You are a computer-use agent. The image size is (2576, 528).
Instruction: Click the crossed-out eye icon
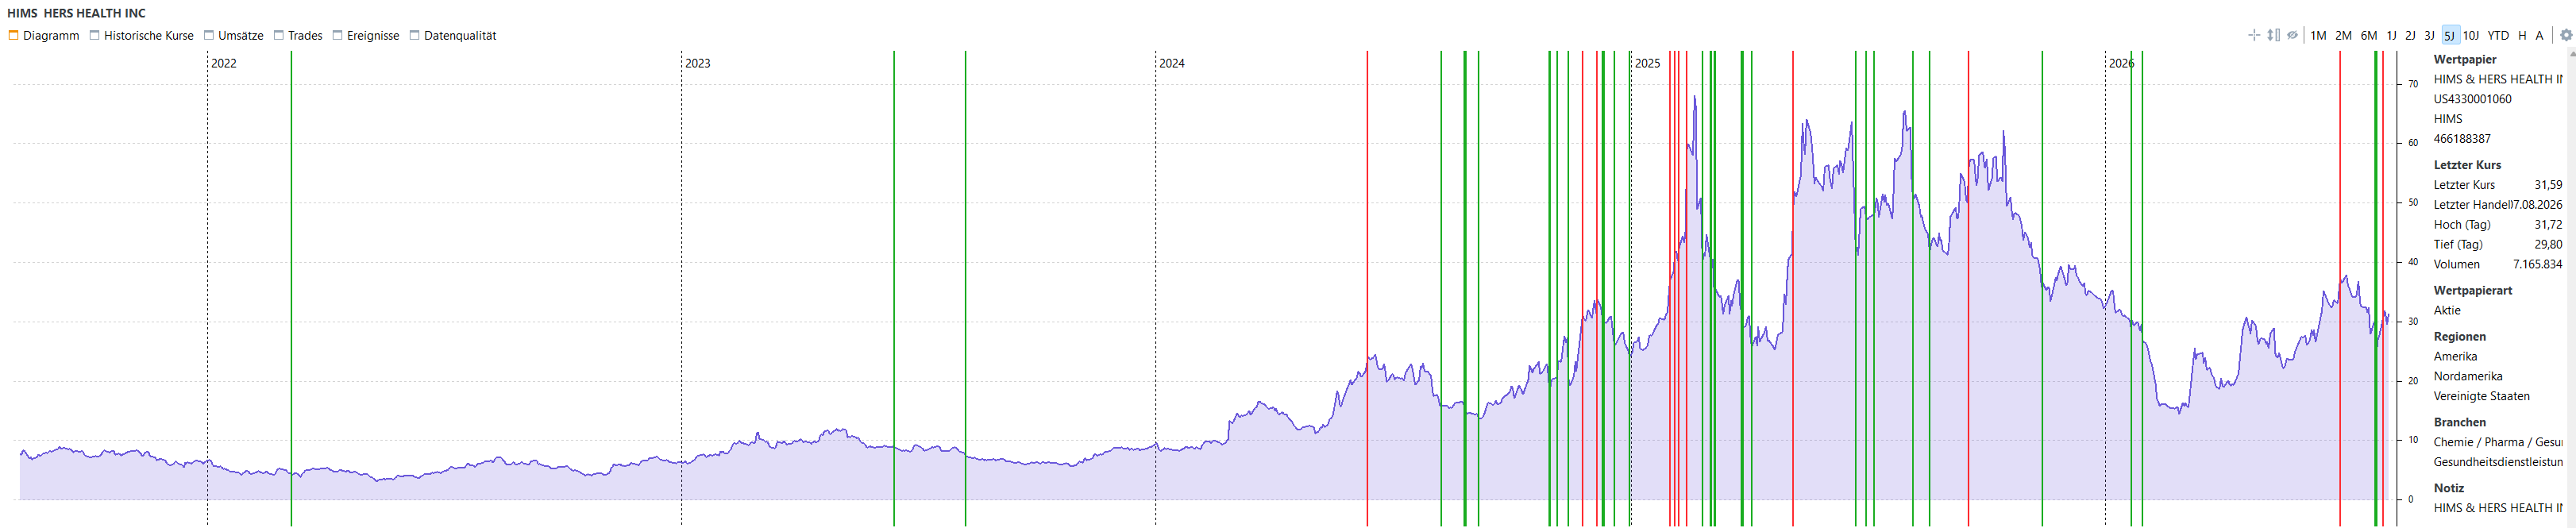coord(2293,35)
